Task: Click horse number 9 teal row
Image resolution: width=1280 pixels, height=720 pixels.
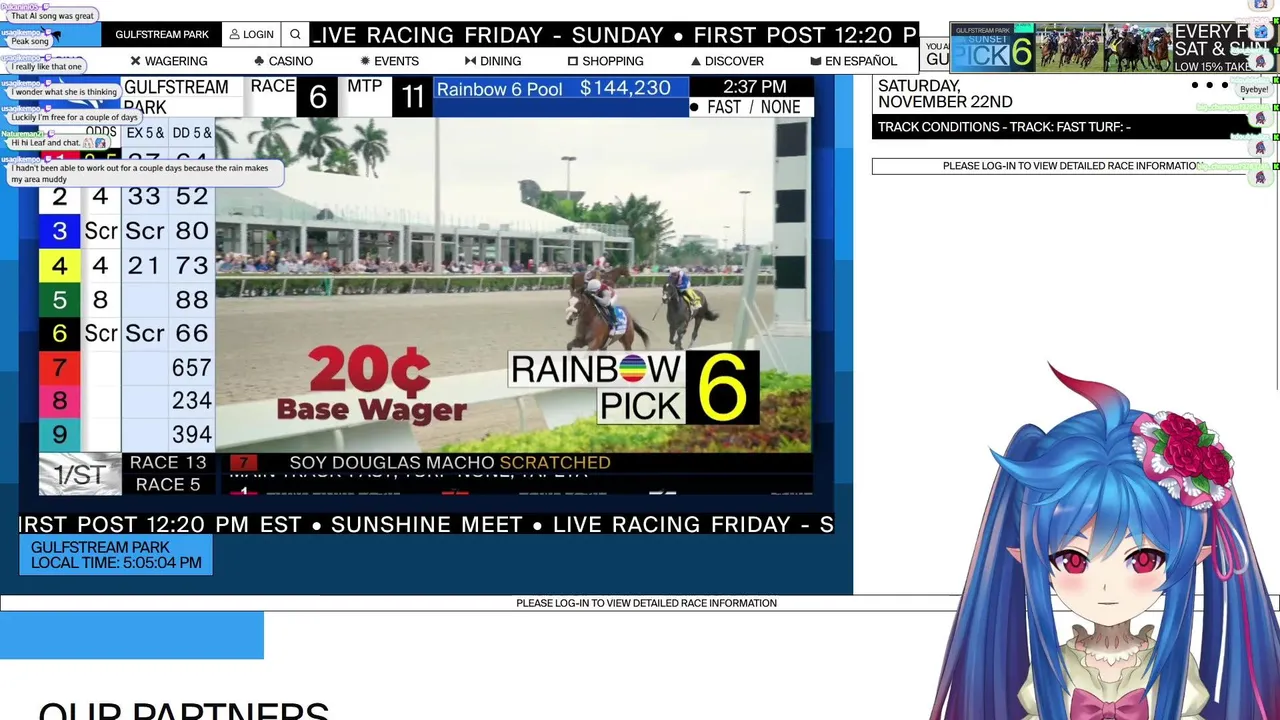Action: click(59, 434)
